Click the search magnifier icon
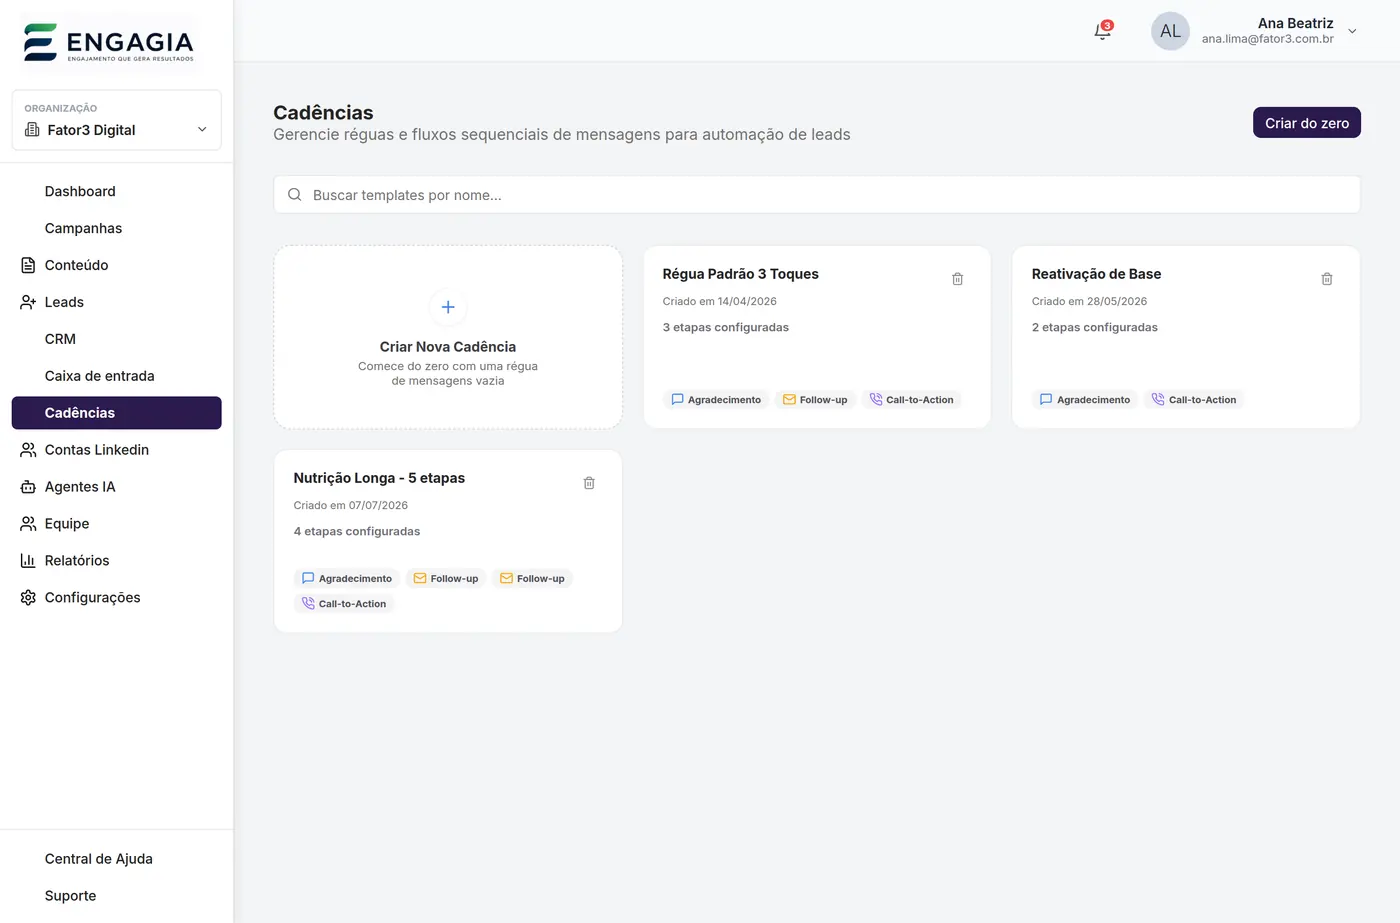 point(295,195)
